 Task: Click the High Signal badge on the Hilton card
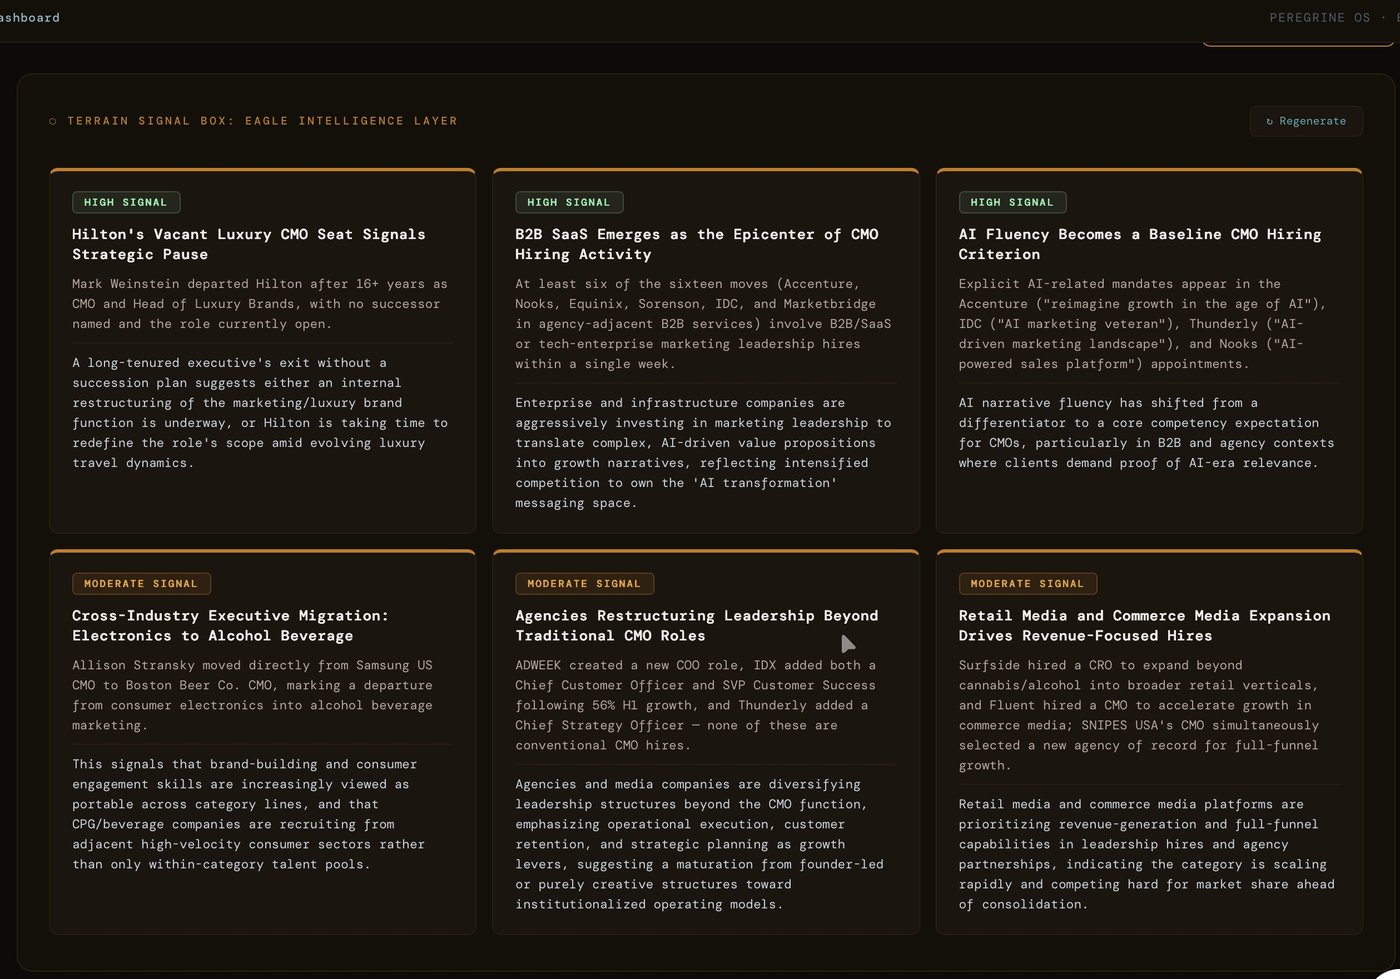[126, 202]
